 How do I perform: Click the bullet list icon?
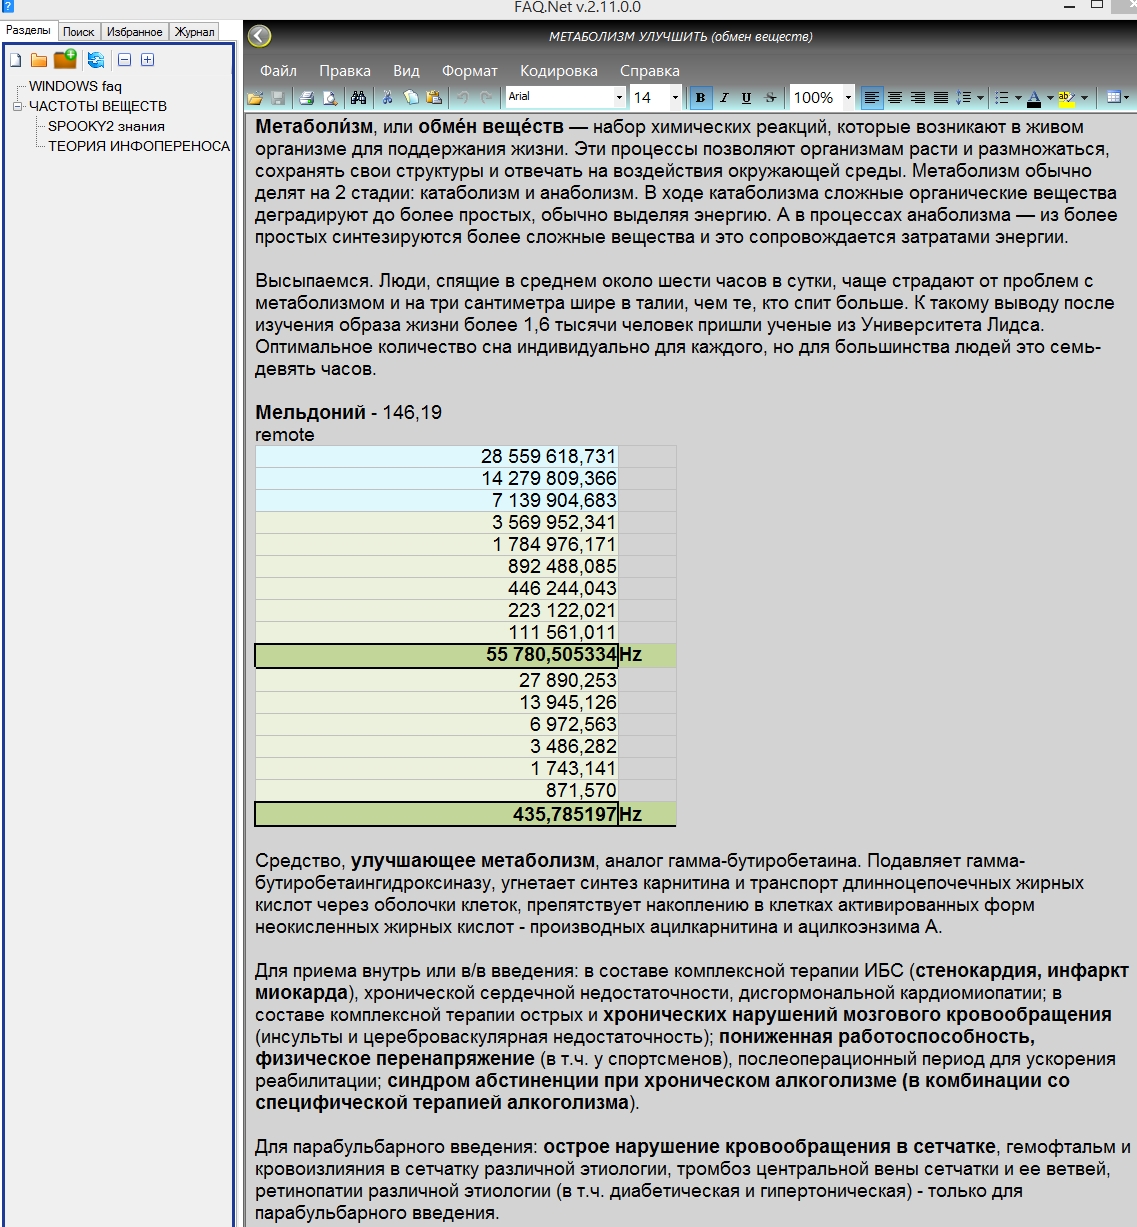[x=1002, y=98]
